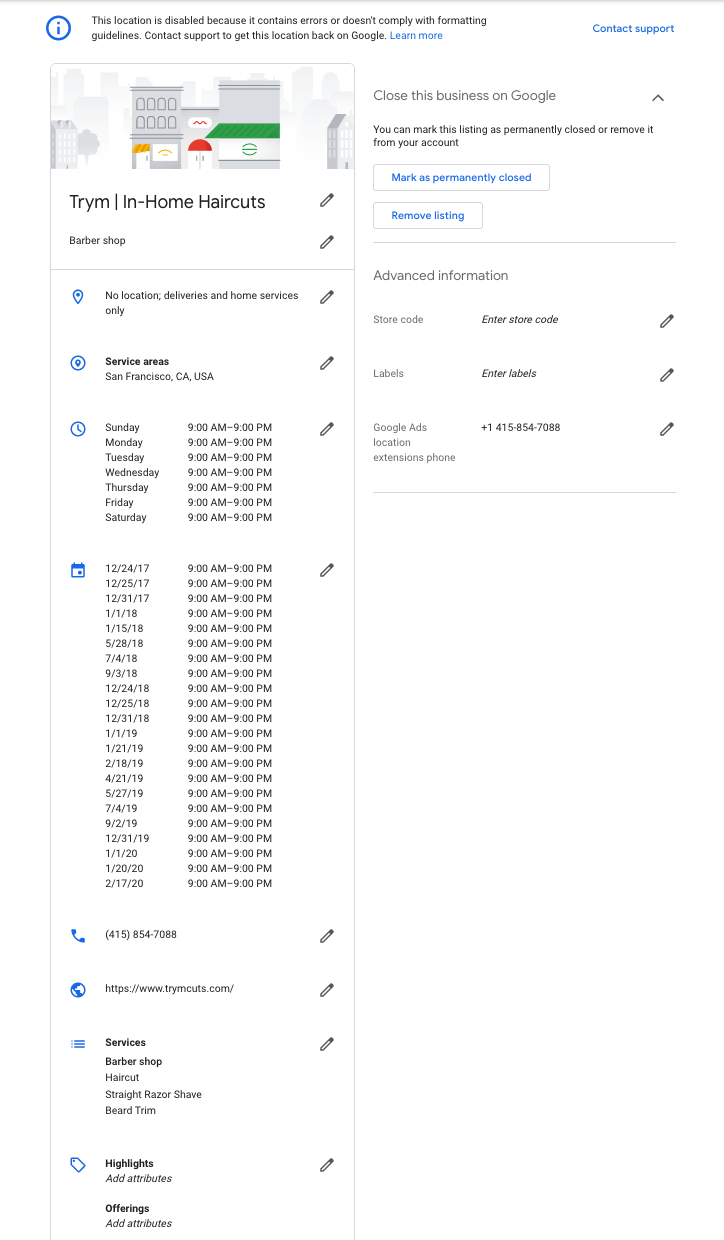The image size is (724, 1240).
Task: Click the calendar special hours icon
Action: pyautogui.click(x=78, y=570)
